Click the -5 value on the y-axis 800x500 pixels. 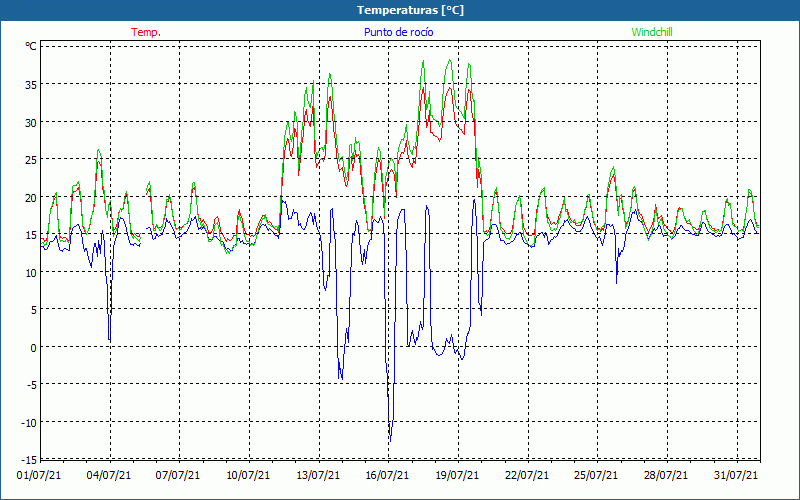coord(31,385)
